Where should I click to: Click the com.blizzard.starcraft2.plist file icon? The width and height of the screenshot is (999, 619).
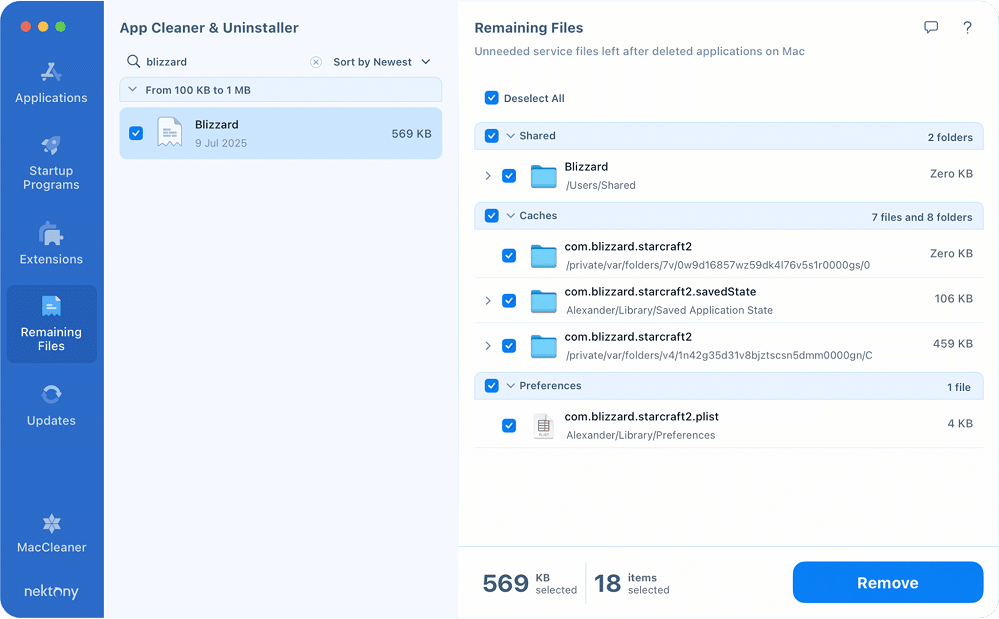[x=543, y=426]
